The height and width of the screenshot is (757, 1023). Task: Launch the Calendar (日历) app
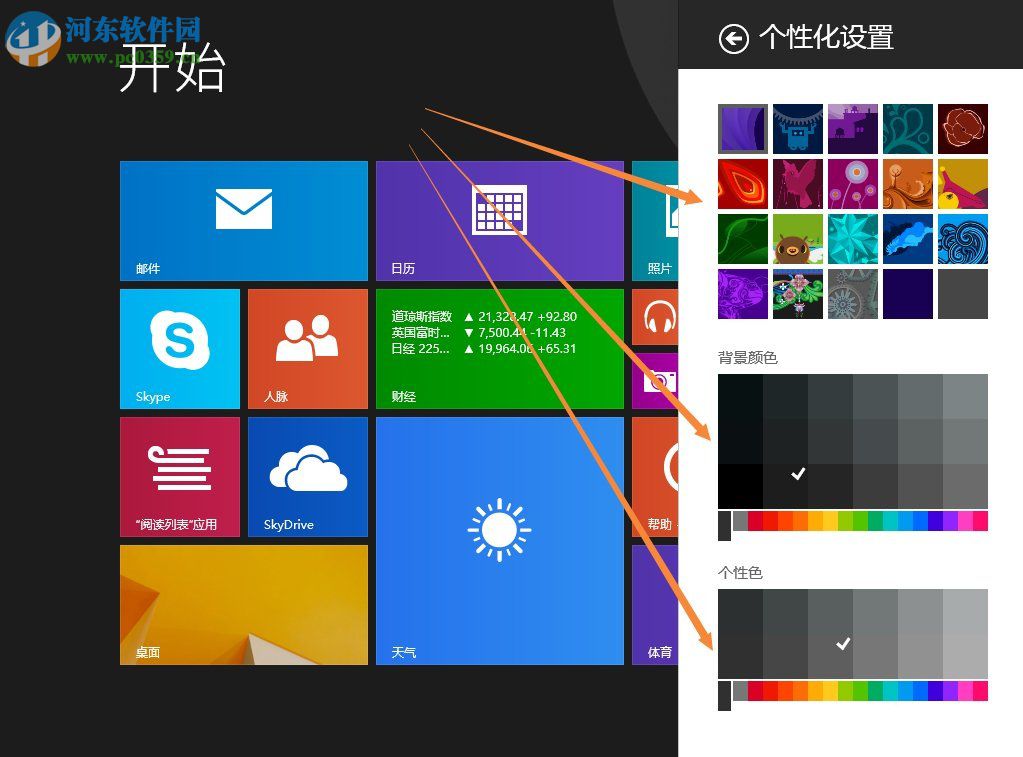pos(498,220)
